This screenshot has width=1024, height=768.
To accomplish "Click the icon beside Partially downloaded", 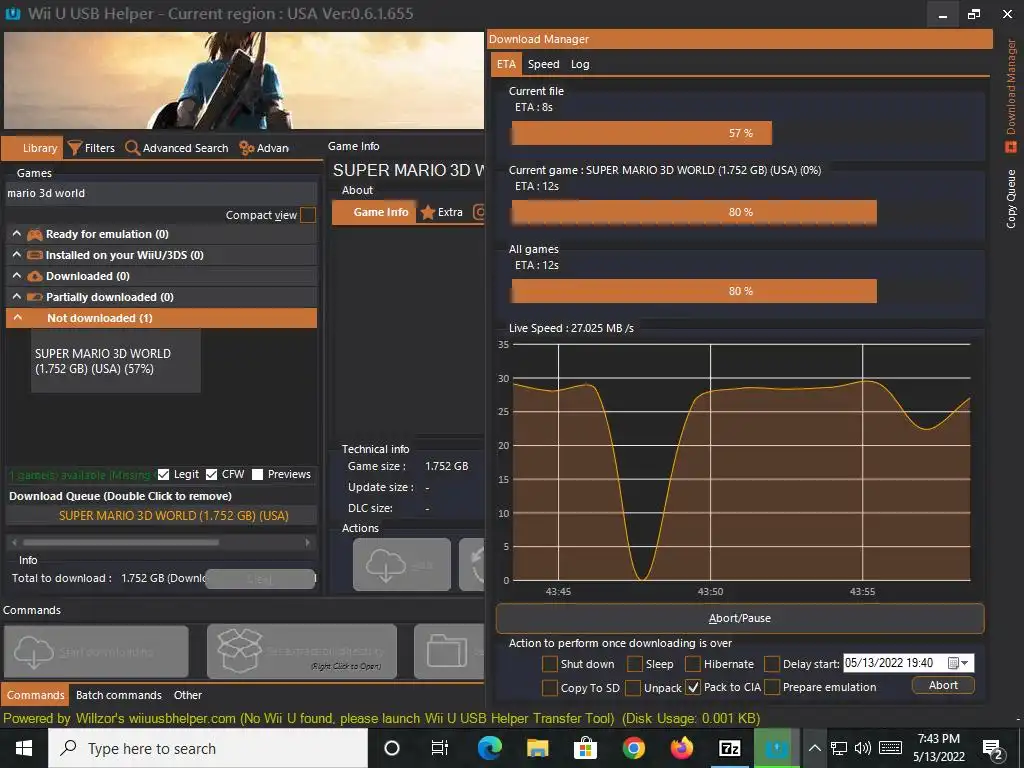I will pyautogui.click(x=35, y=297).
